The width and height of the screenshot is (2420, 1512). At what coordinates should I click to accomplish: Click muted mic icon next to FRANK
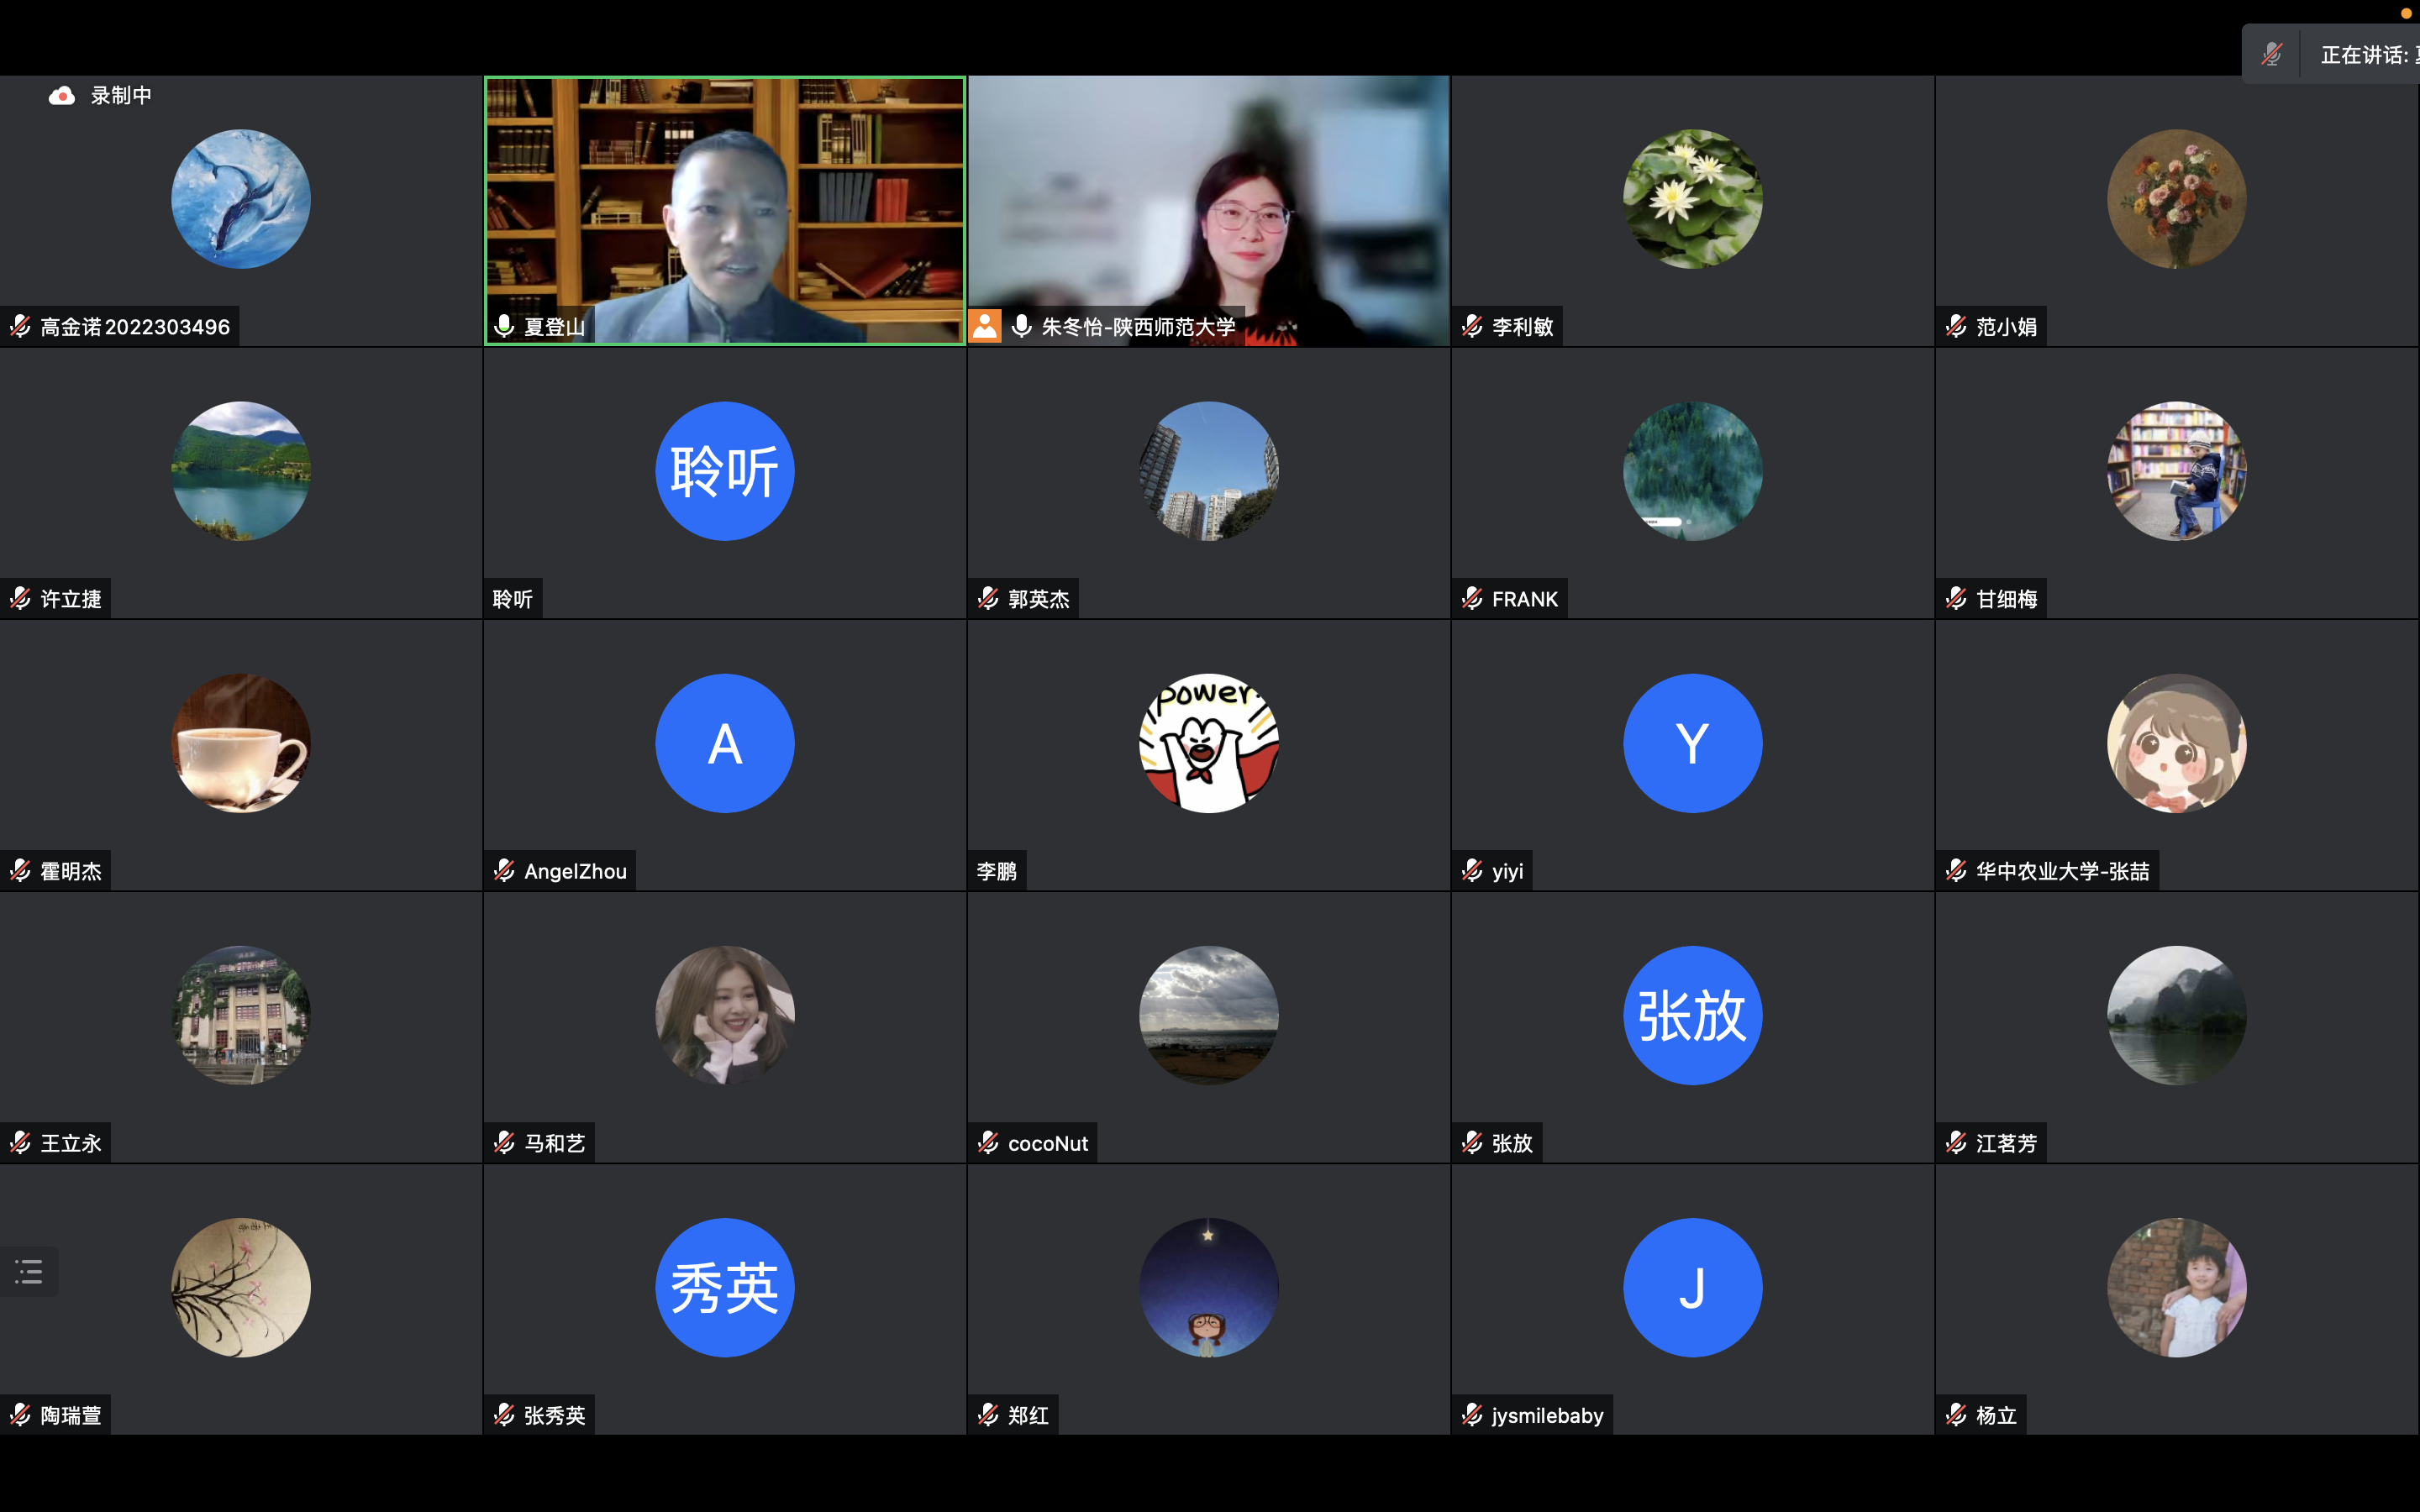coord(1472,599)
